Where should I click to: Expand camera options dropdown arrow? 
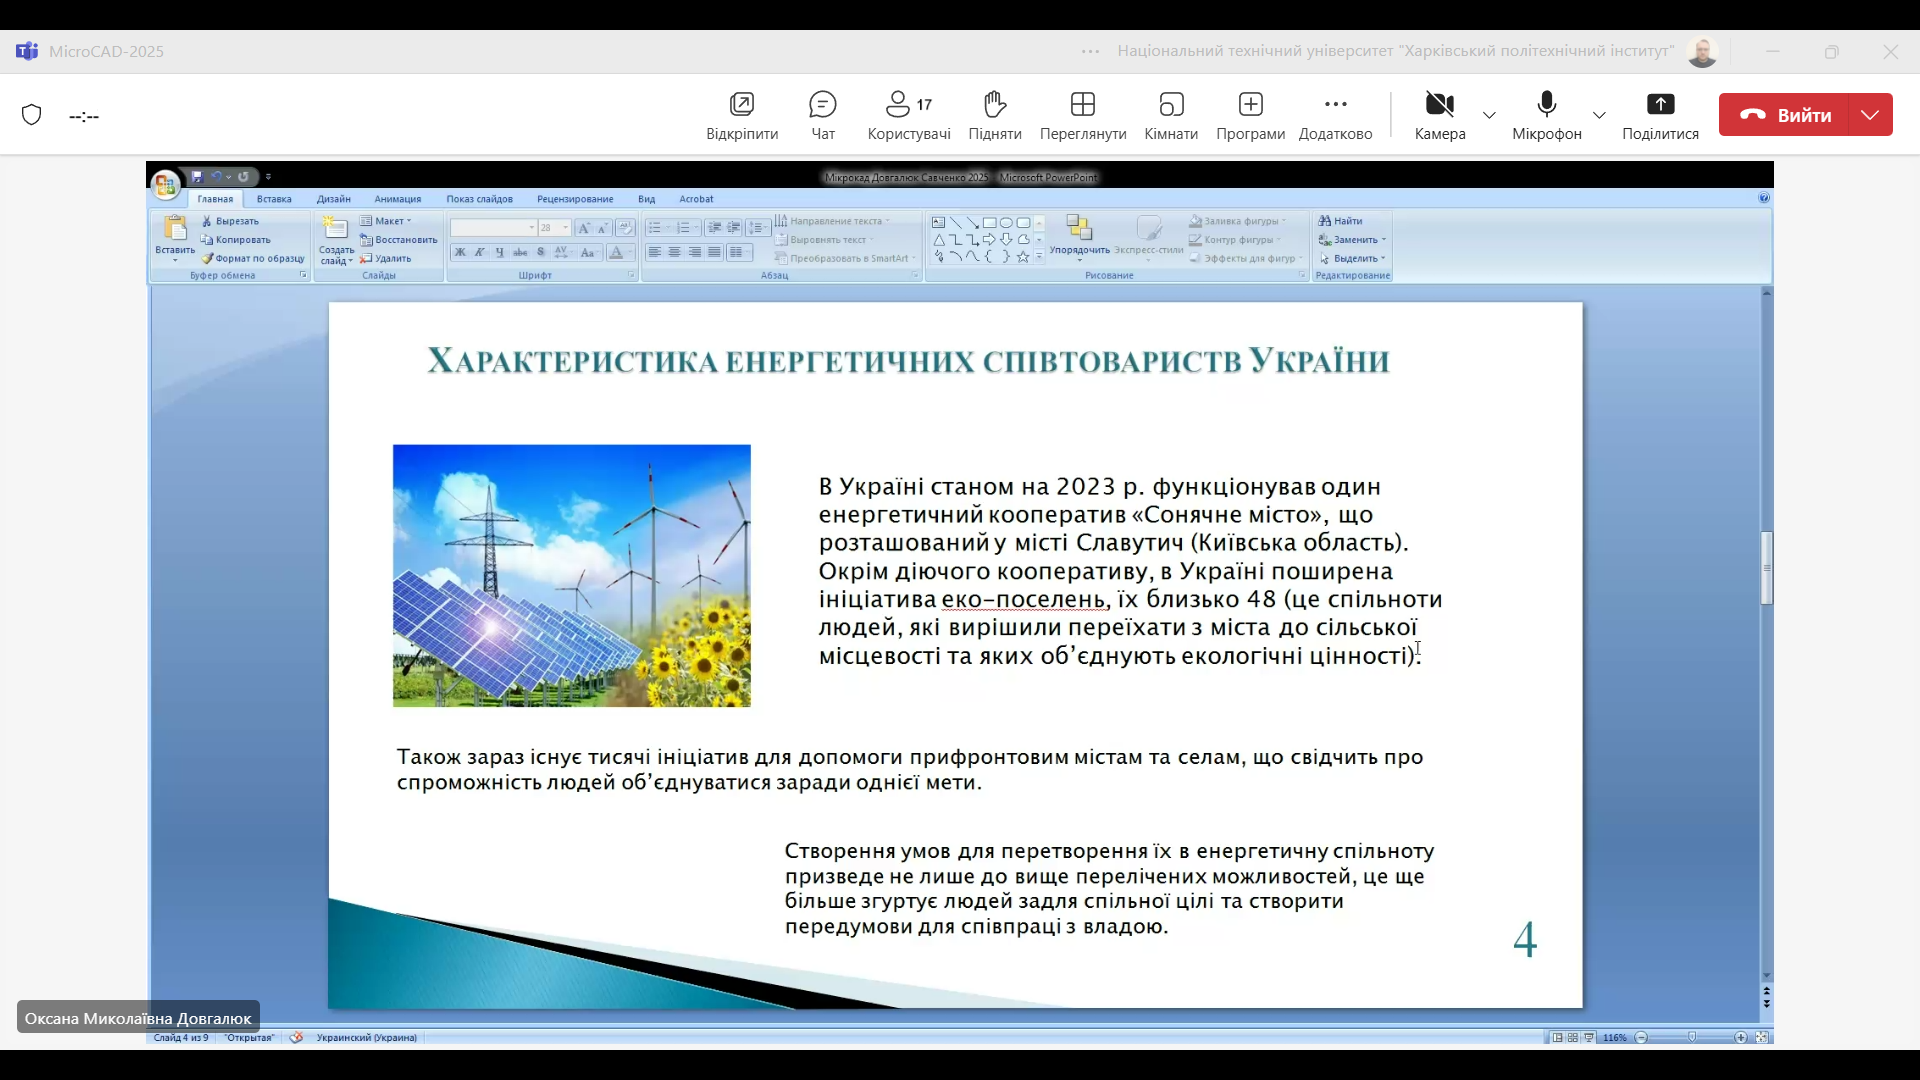1489,115
